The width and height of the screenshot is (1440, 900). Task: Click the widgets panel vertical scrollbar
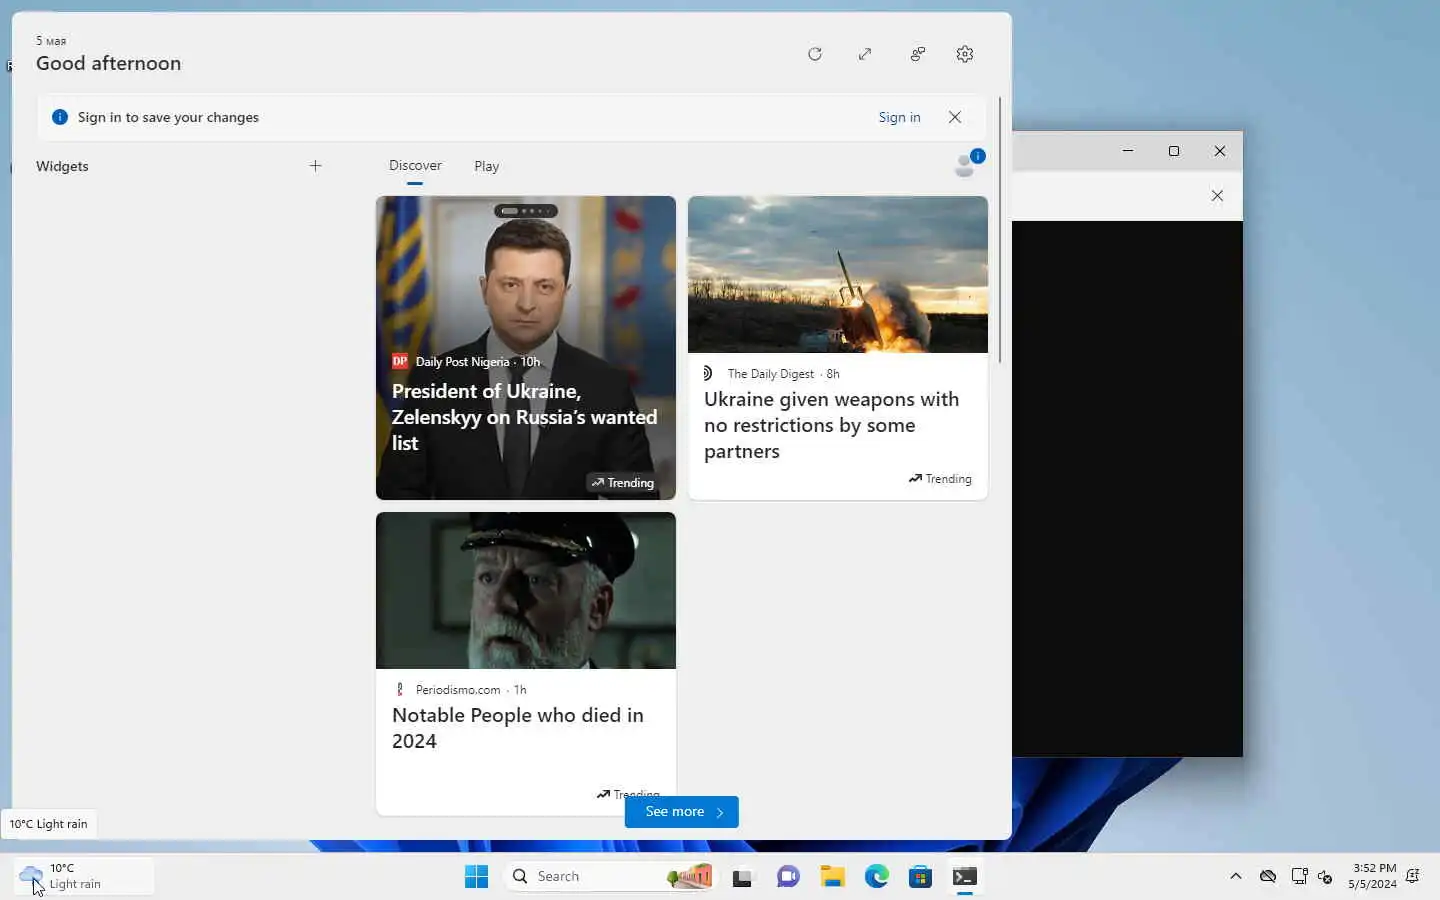pyautogui.click(x=999, y=230)
